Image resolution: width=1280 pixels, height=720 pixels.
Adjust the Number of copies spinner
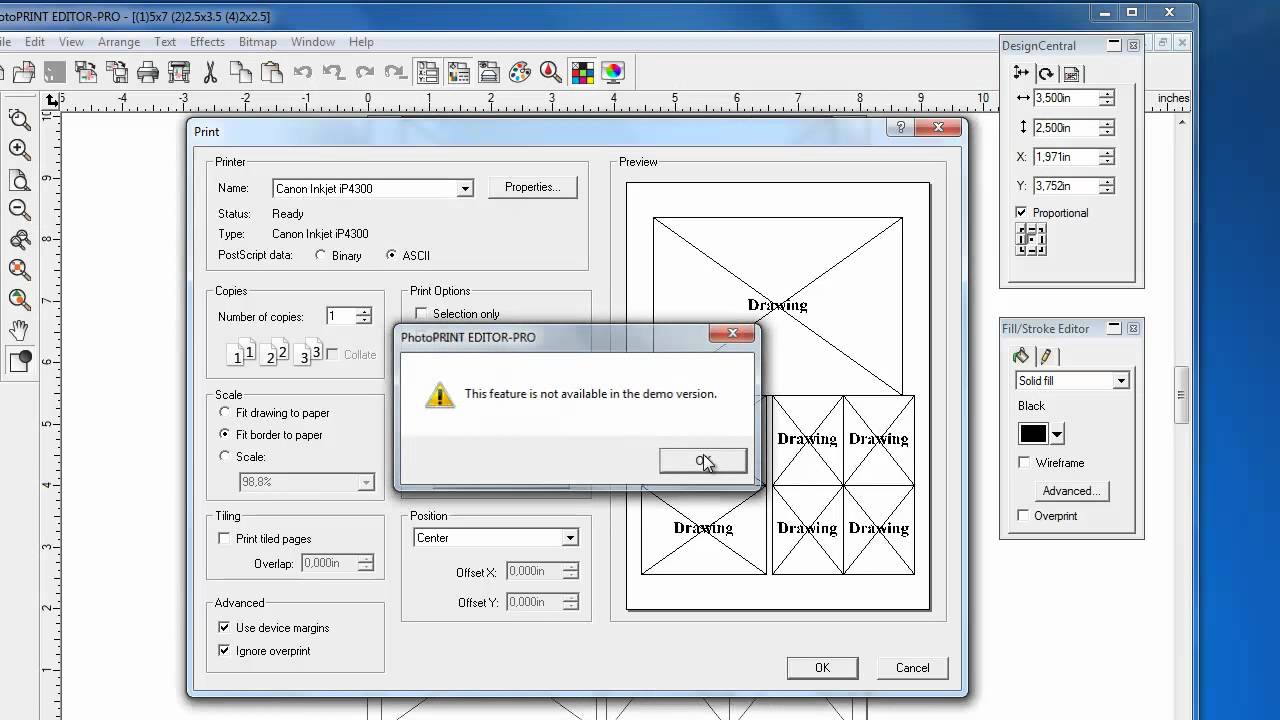(x=364, y=317)
